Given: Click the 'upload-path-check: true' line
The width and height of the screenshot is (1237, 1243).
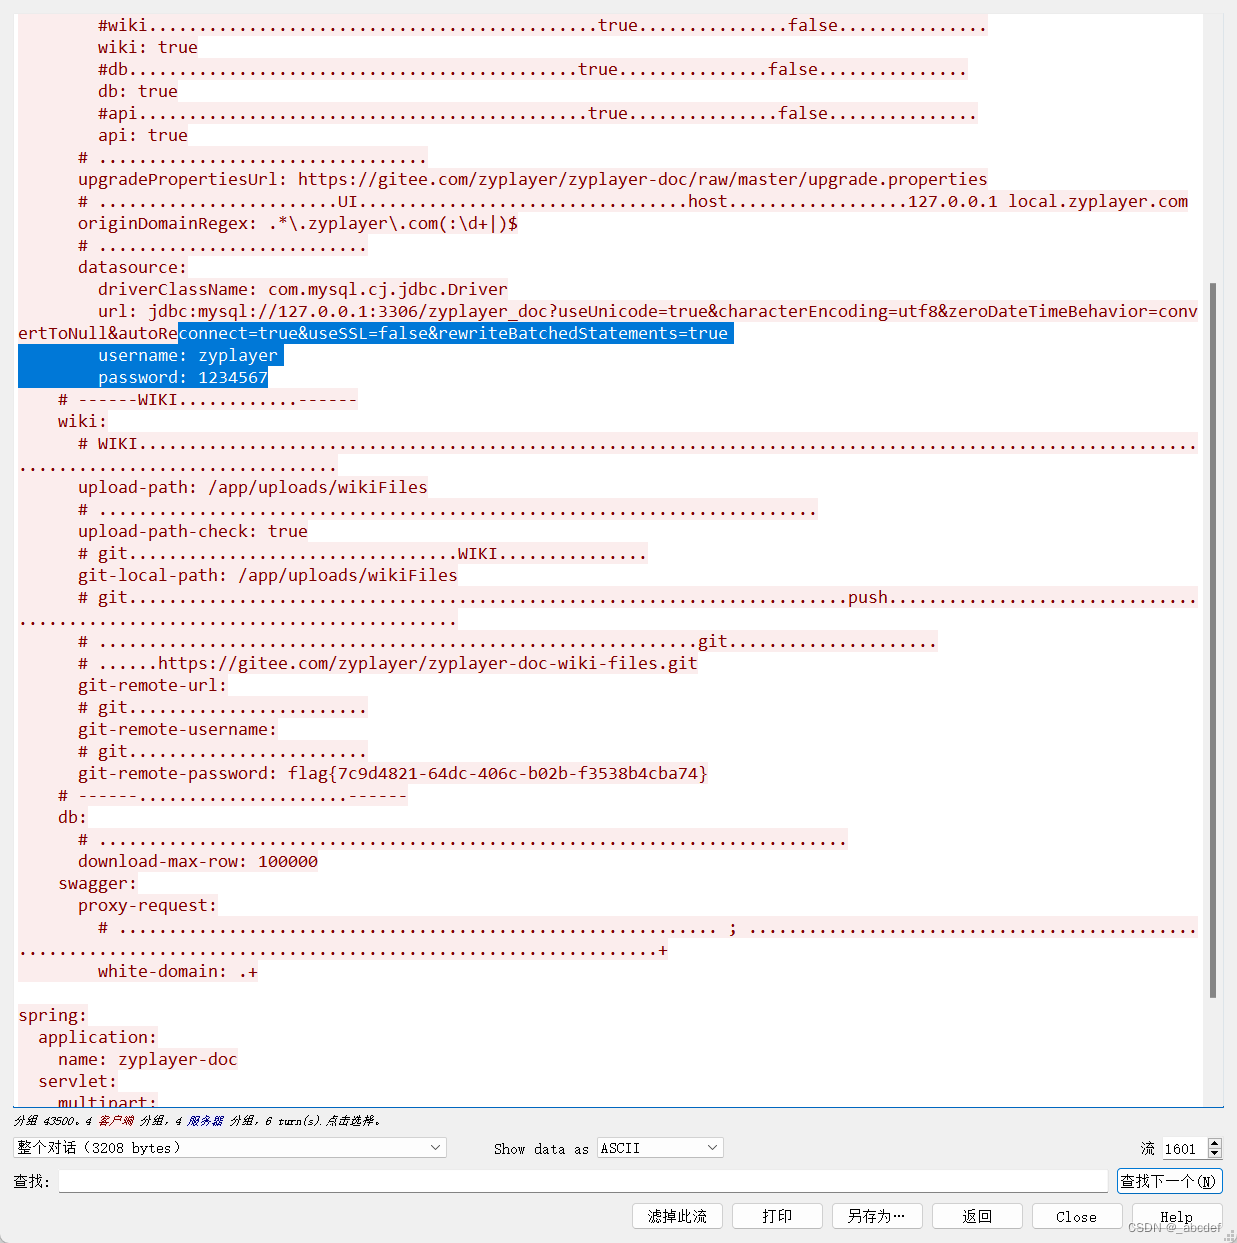Looking at the screenshot, I should [193, 531].
